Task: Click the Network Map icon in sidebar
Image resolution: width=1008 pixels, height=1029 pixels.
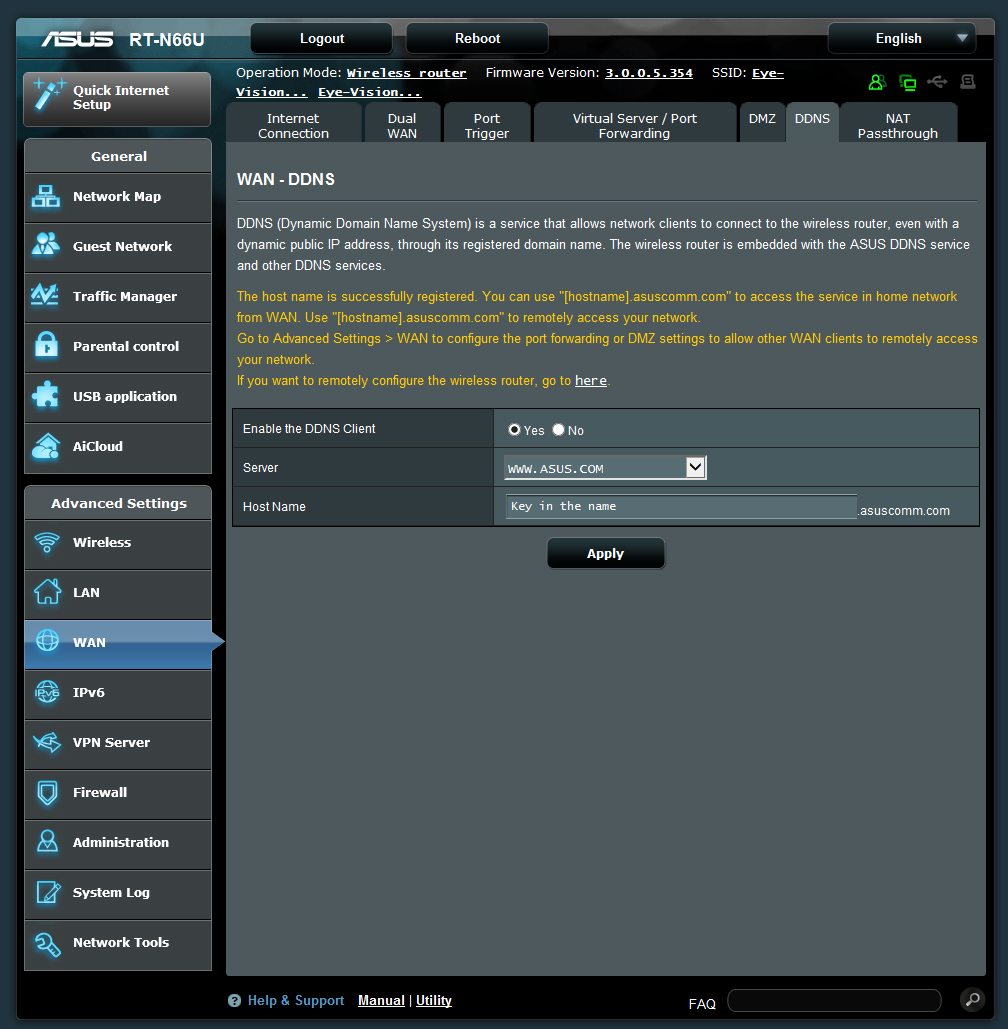Action: pos(46,197)
